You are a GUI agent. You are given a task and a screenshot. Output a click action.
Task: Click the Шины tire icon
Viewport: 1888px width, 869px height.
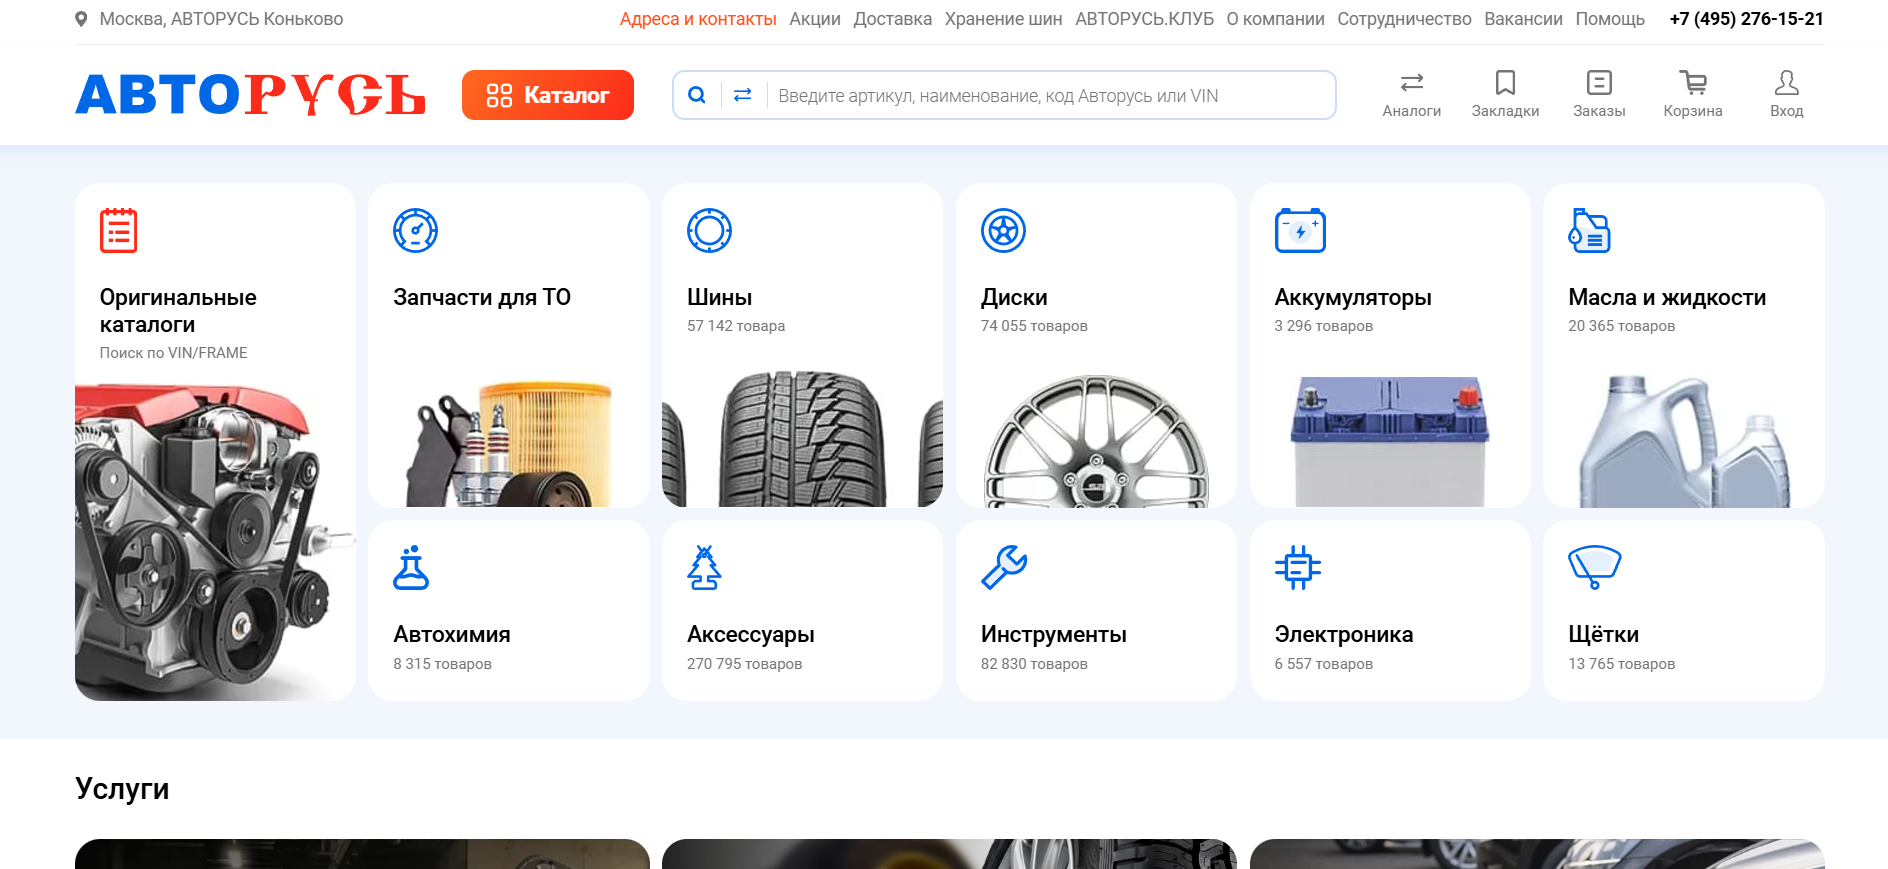709,230
